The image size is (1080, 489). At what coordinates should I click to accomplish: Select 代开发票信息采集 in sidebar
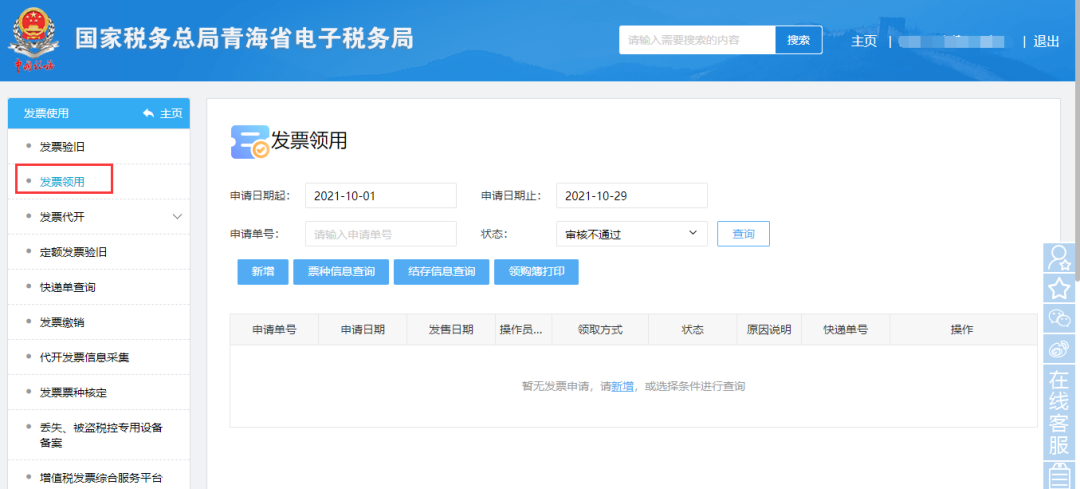[85, 357]
